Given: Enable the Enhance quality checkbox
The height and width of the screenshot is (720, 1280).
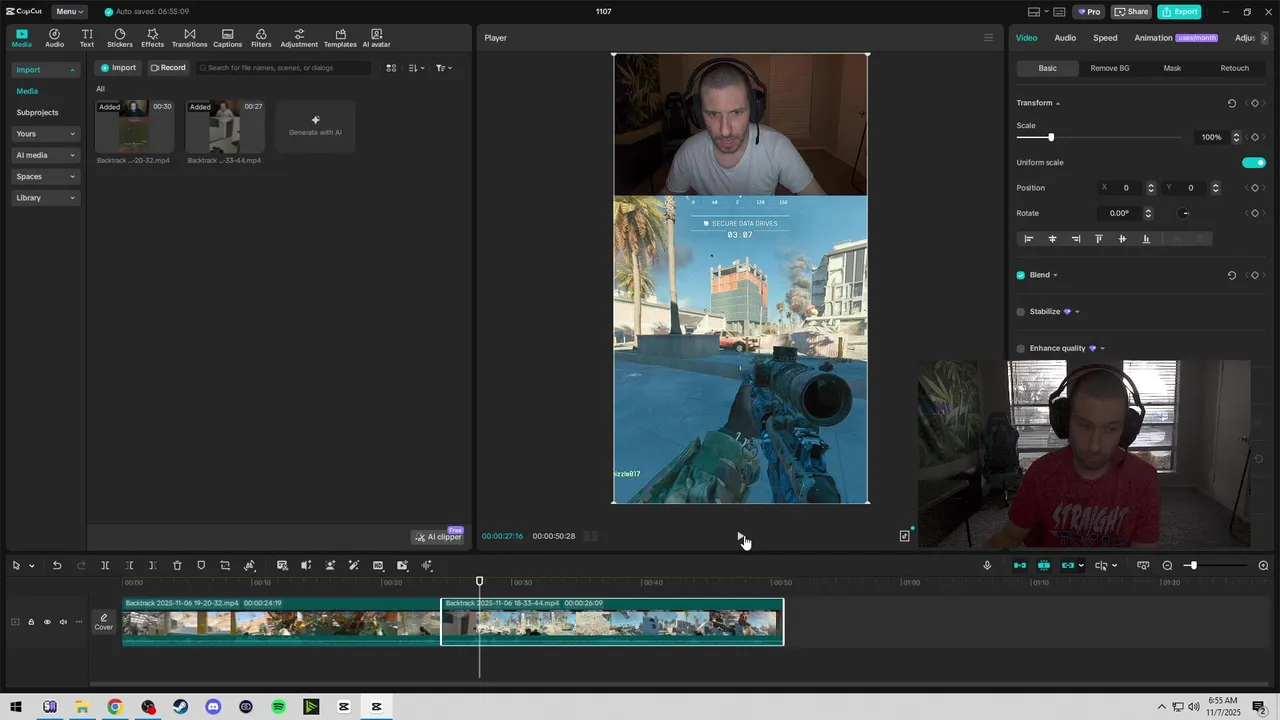Looking at the screenshot, I should coord(1021,349).
